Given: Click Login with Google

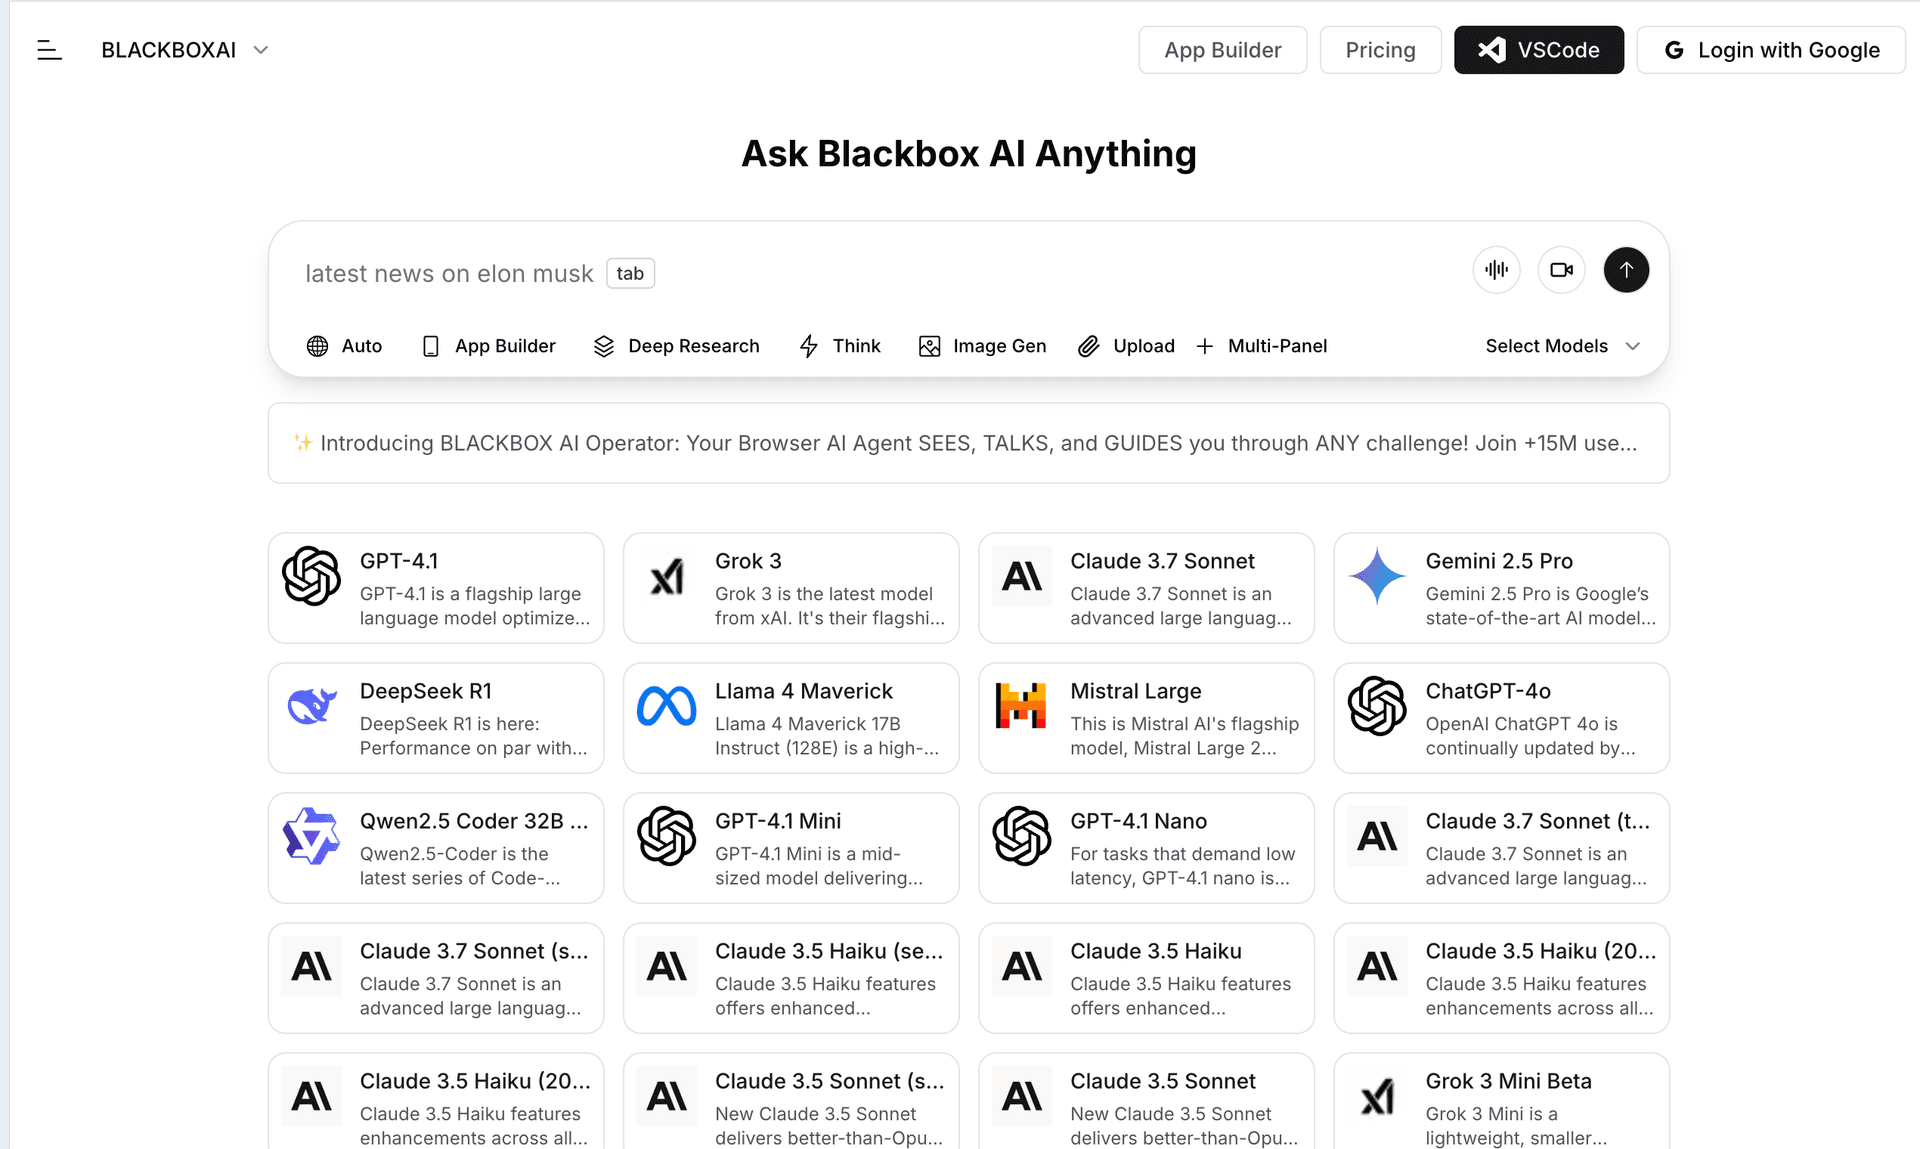Looking at the screenshot, I should pyautogui.click(x=1771, y=50).
